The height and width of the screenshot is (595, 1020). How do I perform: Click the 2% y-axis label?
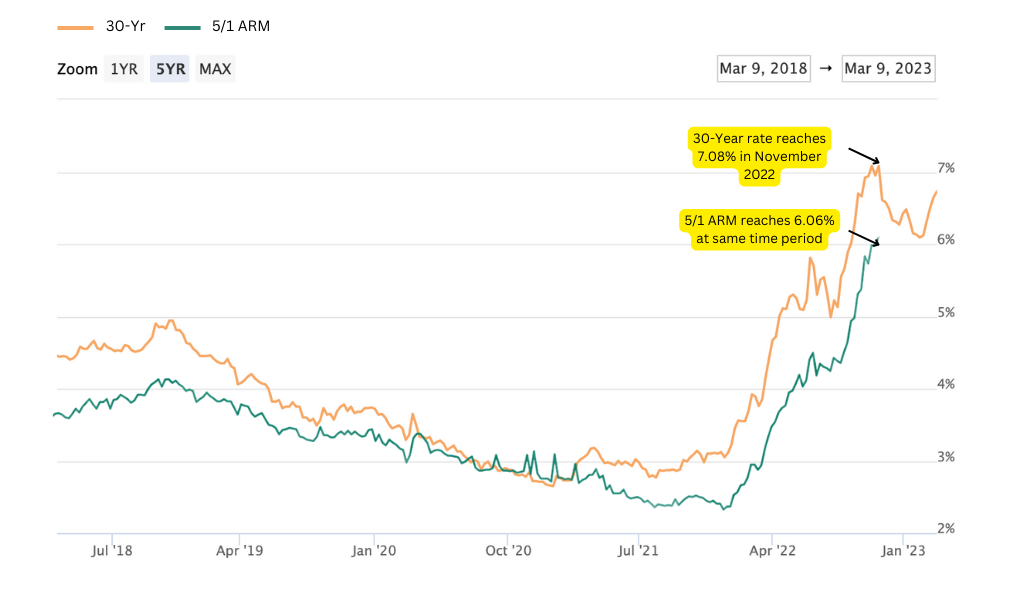tap(945, 529)
